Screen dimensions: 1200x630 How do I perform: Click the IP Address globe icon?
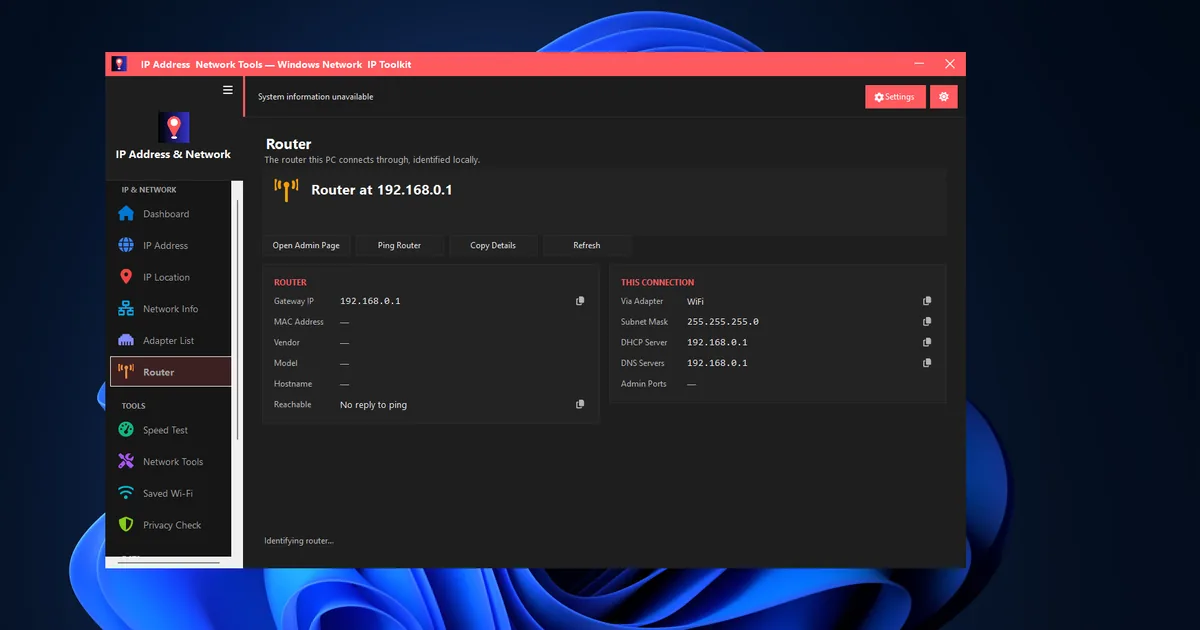pos(126,245)
